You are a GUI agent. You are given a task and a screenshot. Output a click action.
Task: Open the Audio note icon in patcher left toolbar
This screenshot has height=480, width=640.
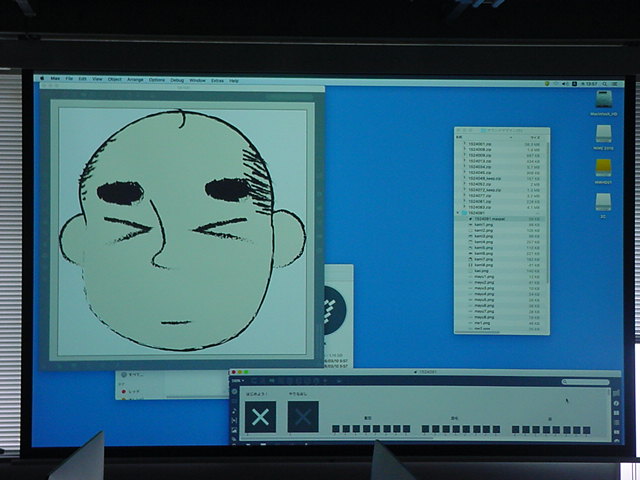(234, 410)
